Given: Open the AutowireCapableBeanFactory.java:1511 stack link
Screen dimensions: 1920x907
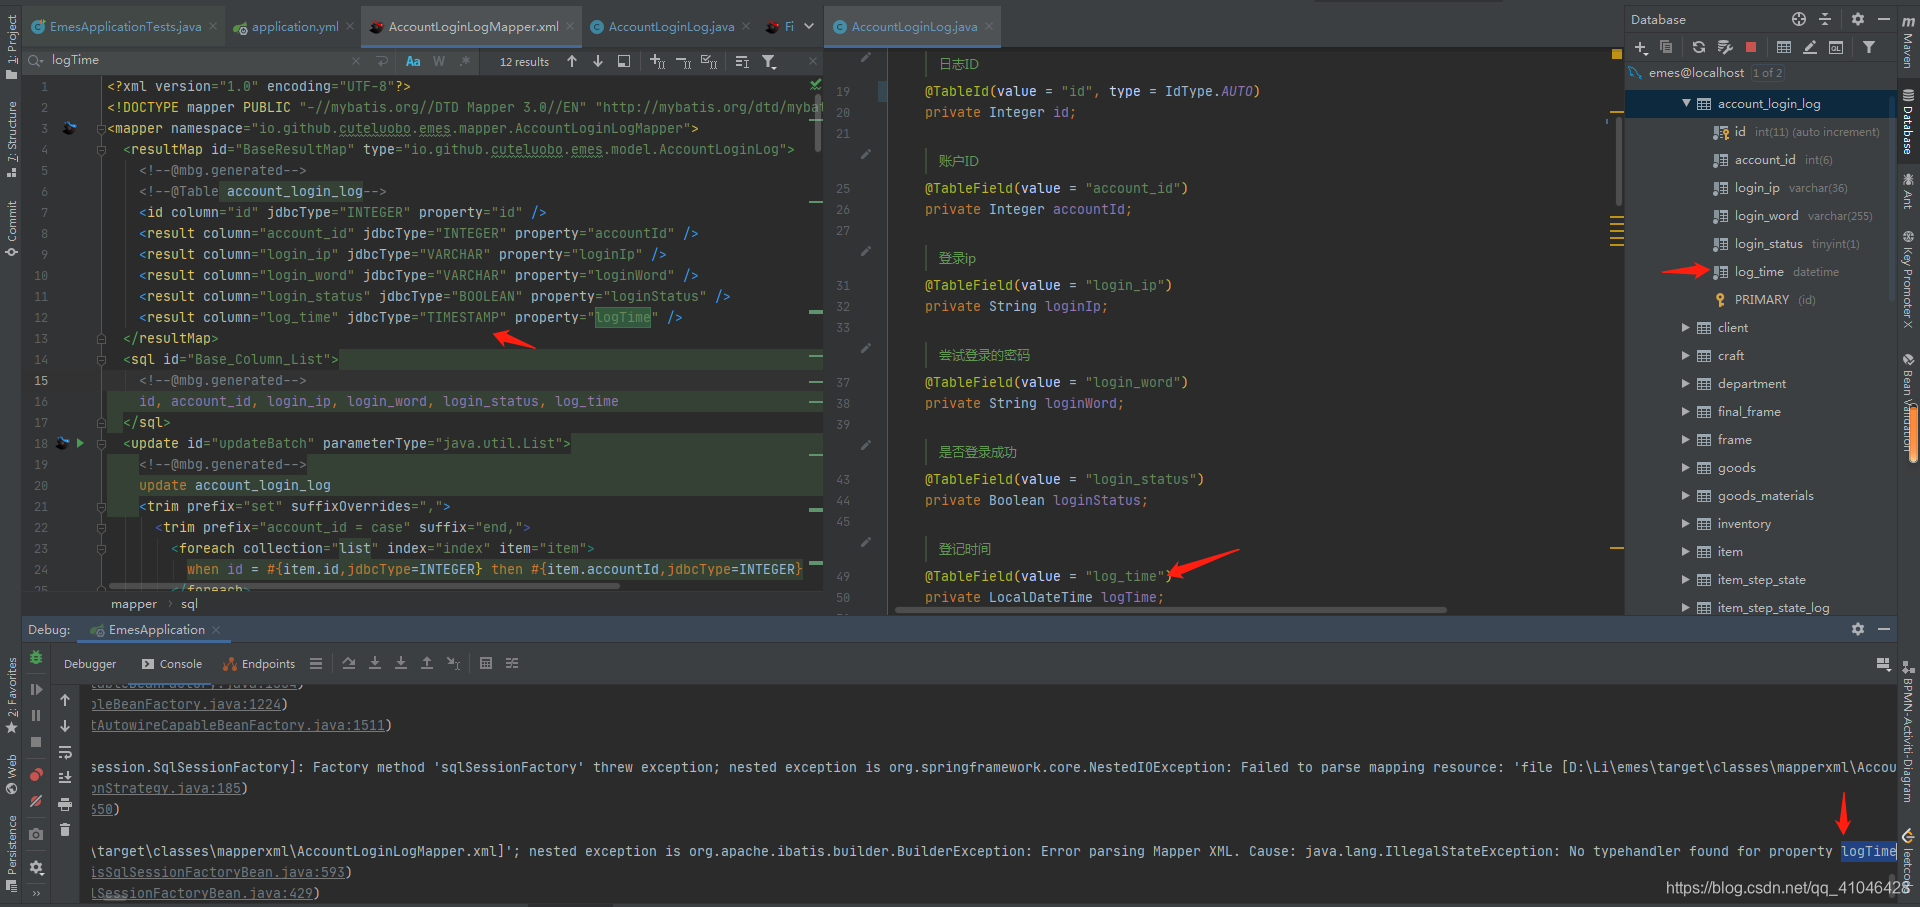Looking at the screenshot, I should [238, 726].
